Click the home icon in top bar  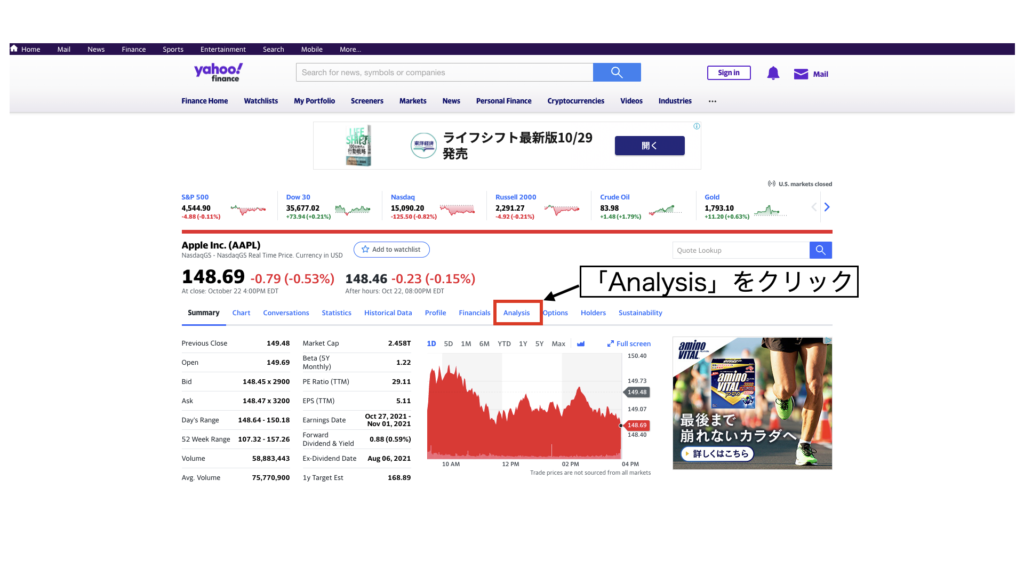[14, 48]
